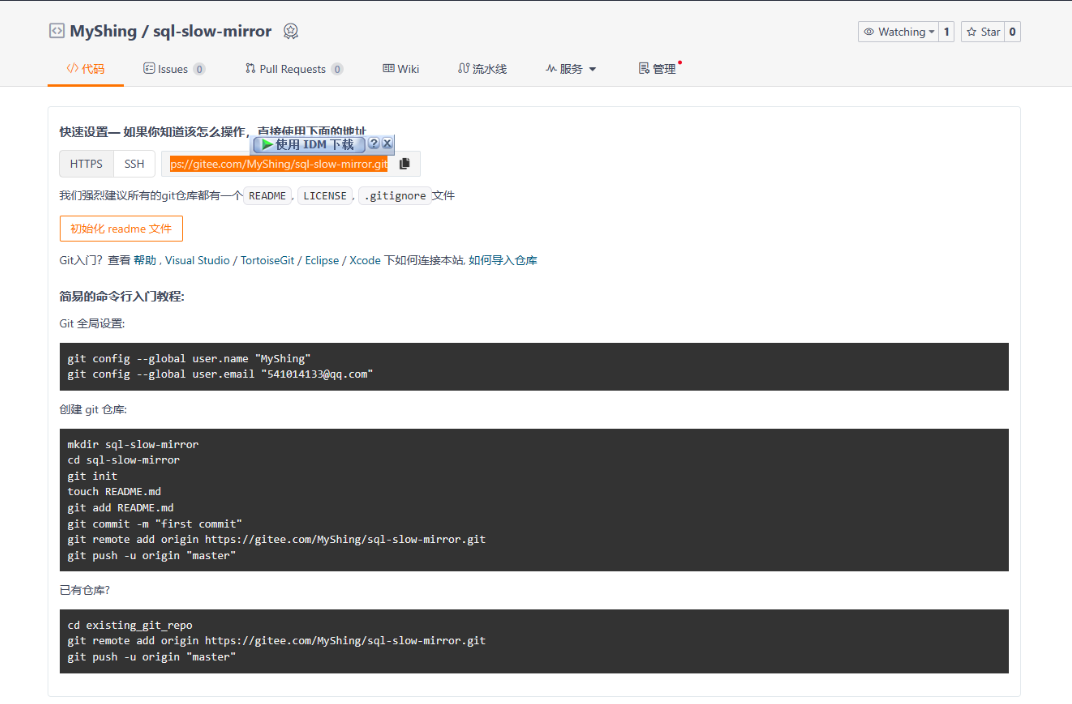
Task: Click the question mark icon on the IDM popup
Action: [374, 144]
